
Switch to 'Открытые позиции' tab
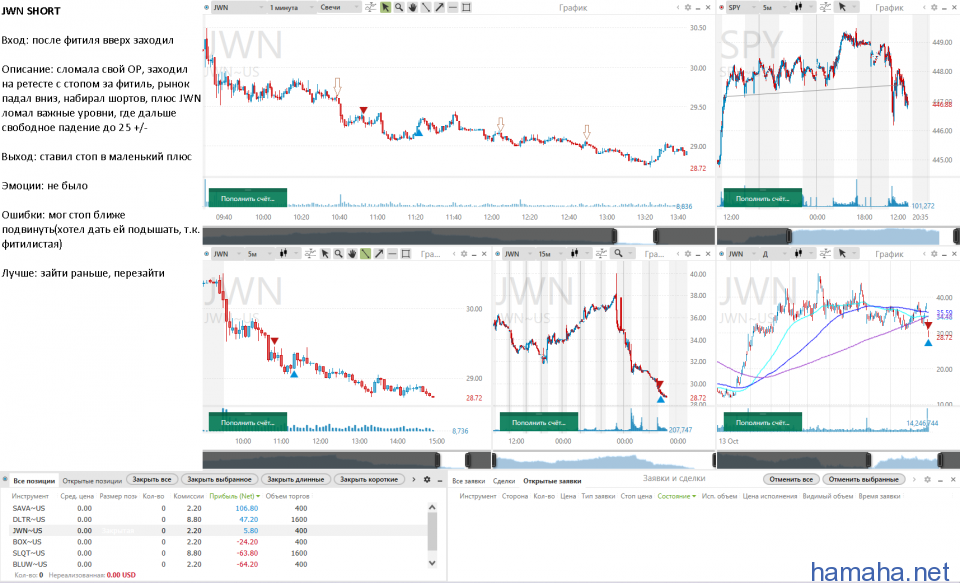pyautogui.click(x=92, y=481)
